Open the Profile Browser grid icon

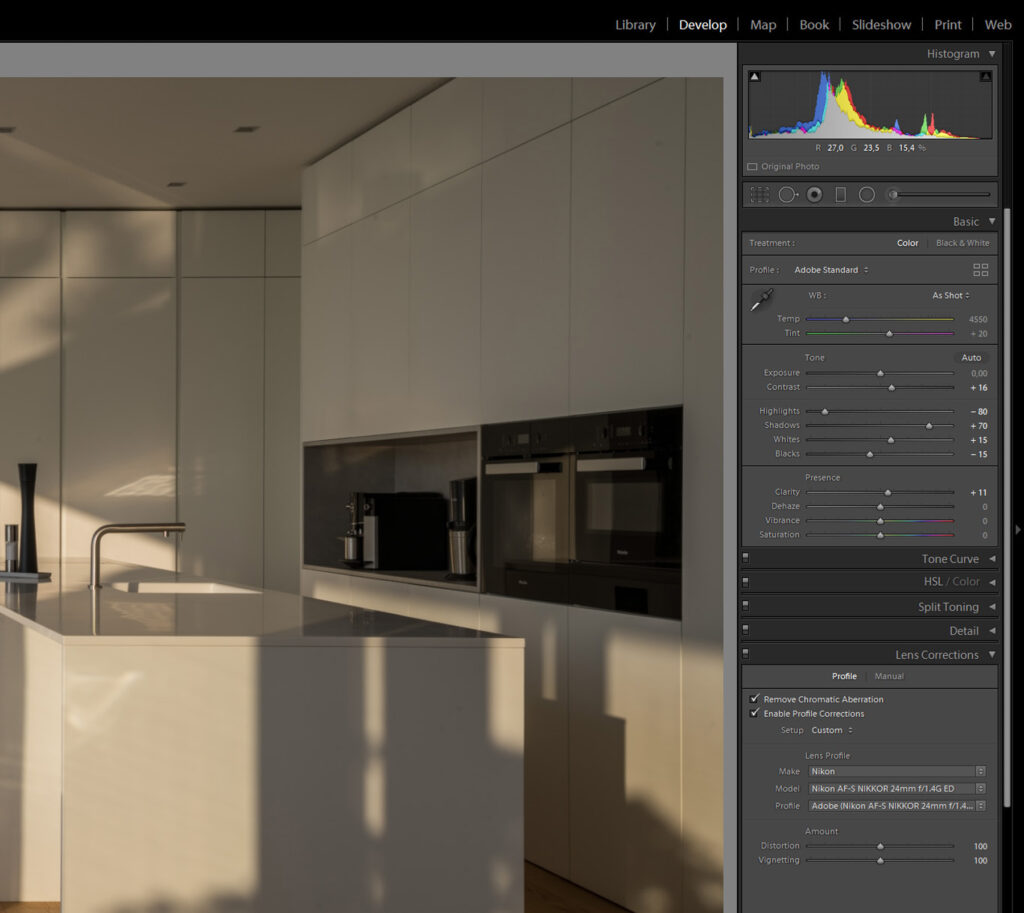[x=980, y=270]
